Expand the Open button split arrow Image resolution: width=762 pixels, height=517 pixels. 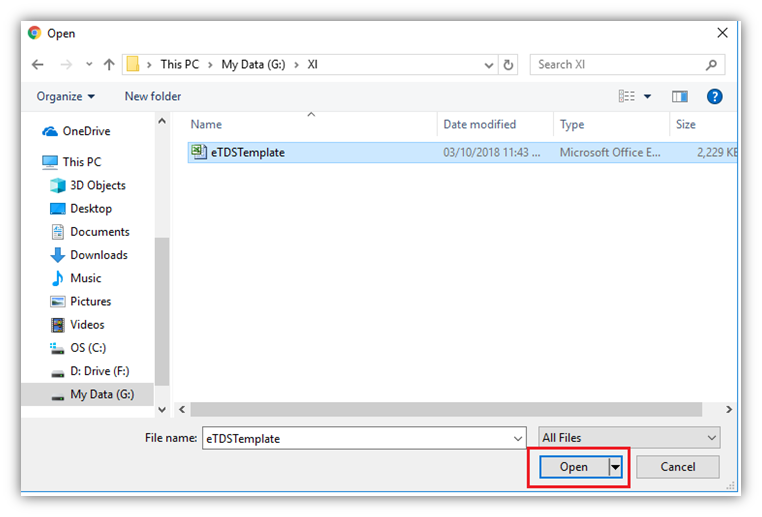[x=616, y=467]
